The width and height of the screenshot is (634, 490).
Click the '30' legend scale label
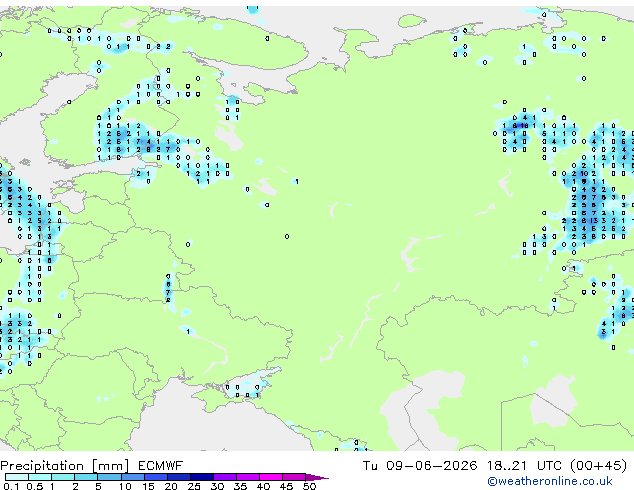point(217,486)
